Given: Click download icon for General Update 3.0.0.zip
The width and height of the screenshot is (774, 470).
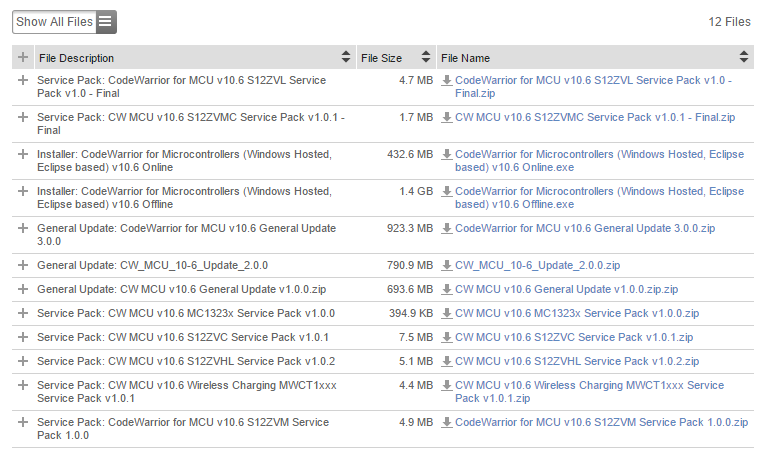Looking at the screenshot, I should point(446,228).
